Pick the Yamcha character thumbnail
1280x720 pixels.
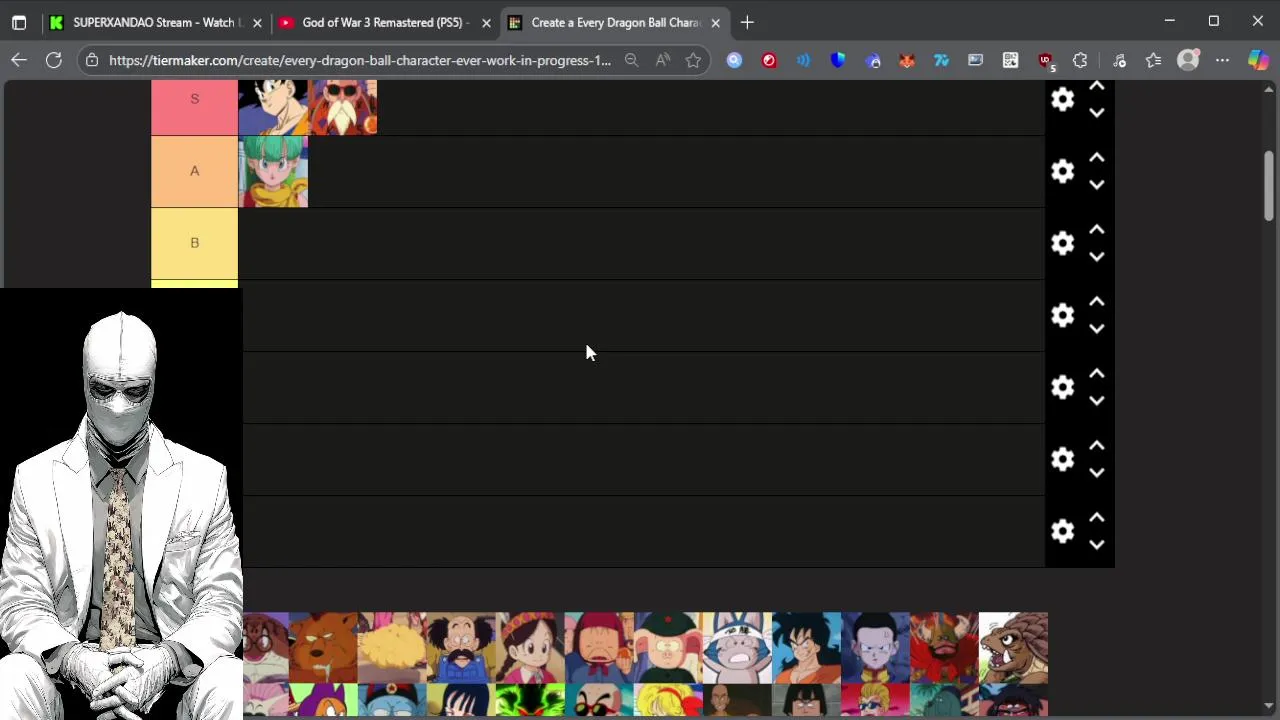point(806,647)
